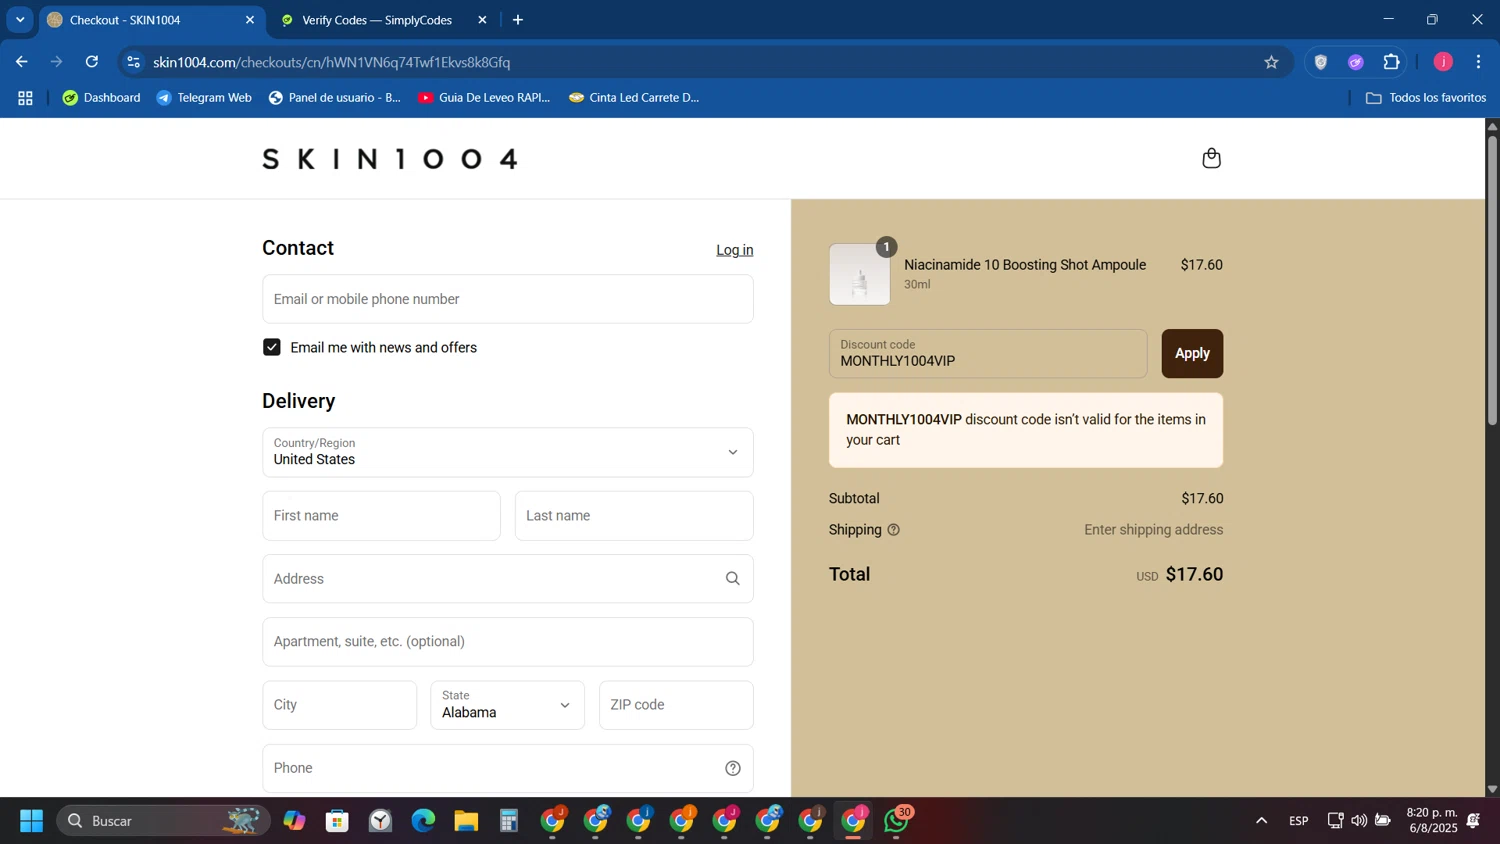Click the taskbar Buscar search box
This screenshot has height=844, width=1500.
[163, 821]
